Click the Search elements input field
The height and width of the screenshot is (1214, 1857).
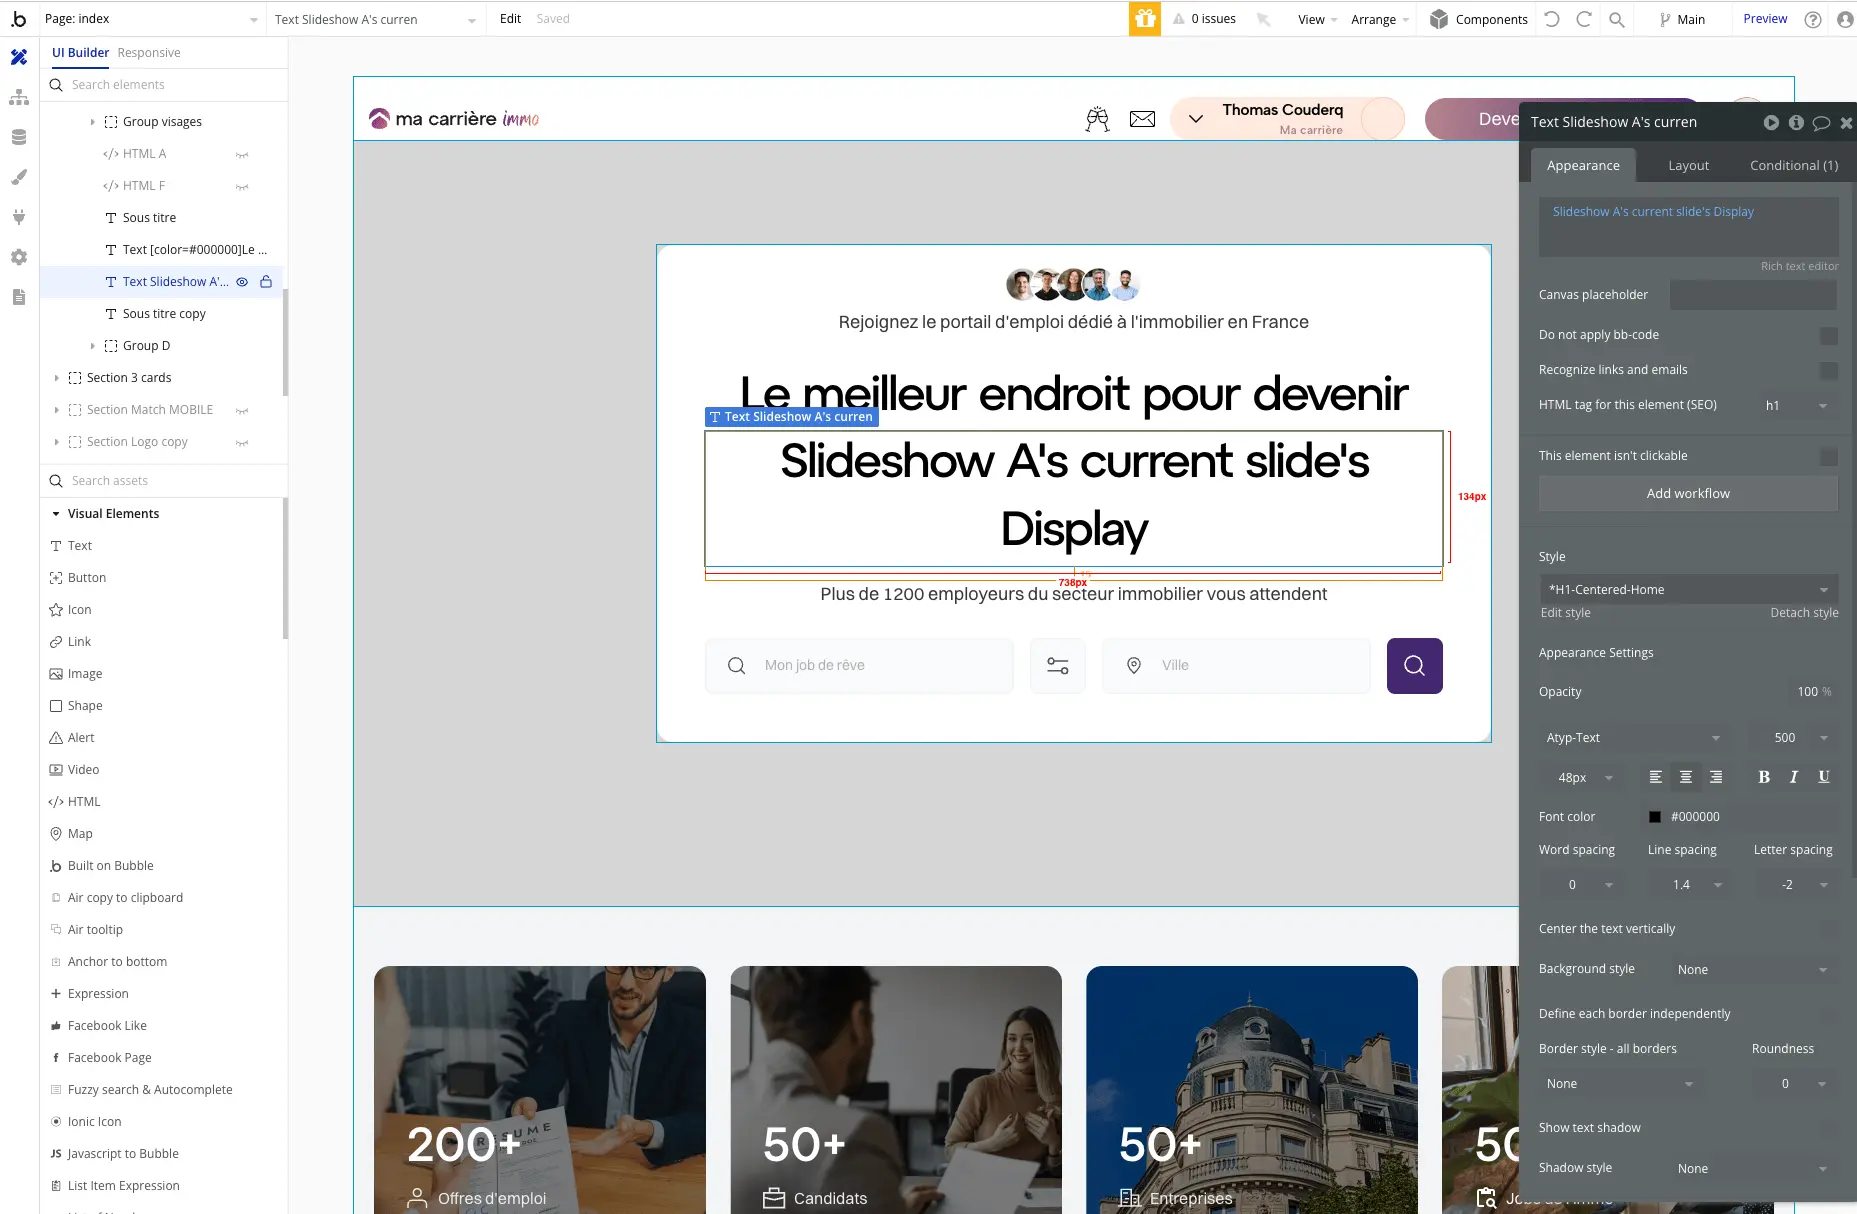(164, 85)
